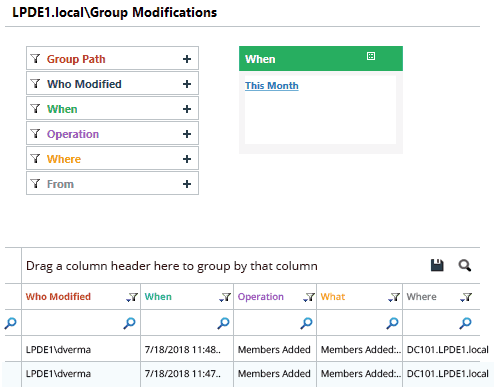Select the 7/18/2018 11:48 cell

(187, 349)
